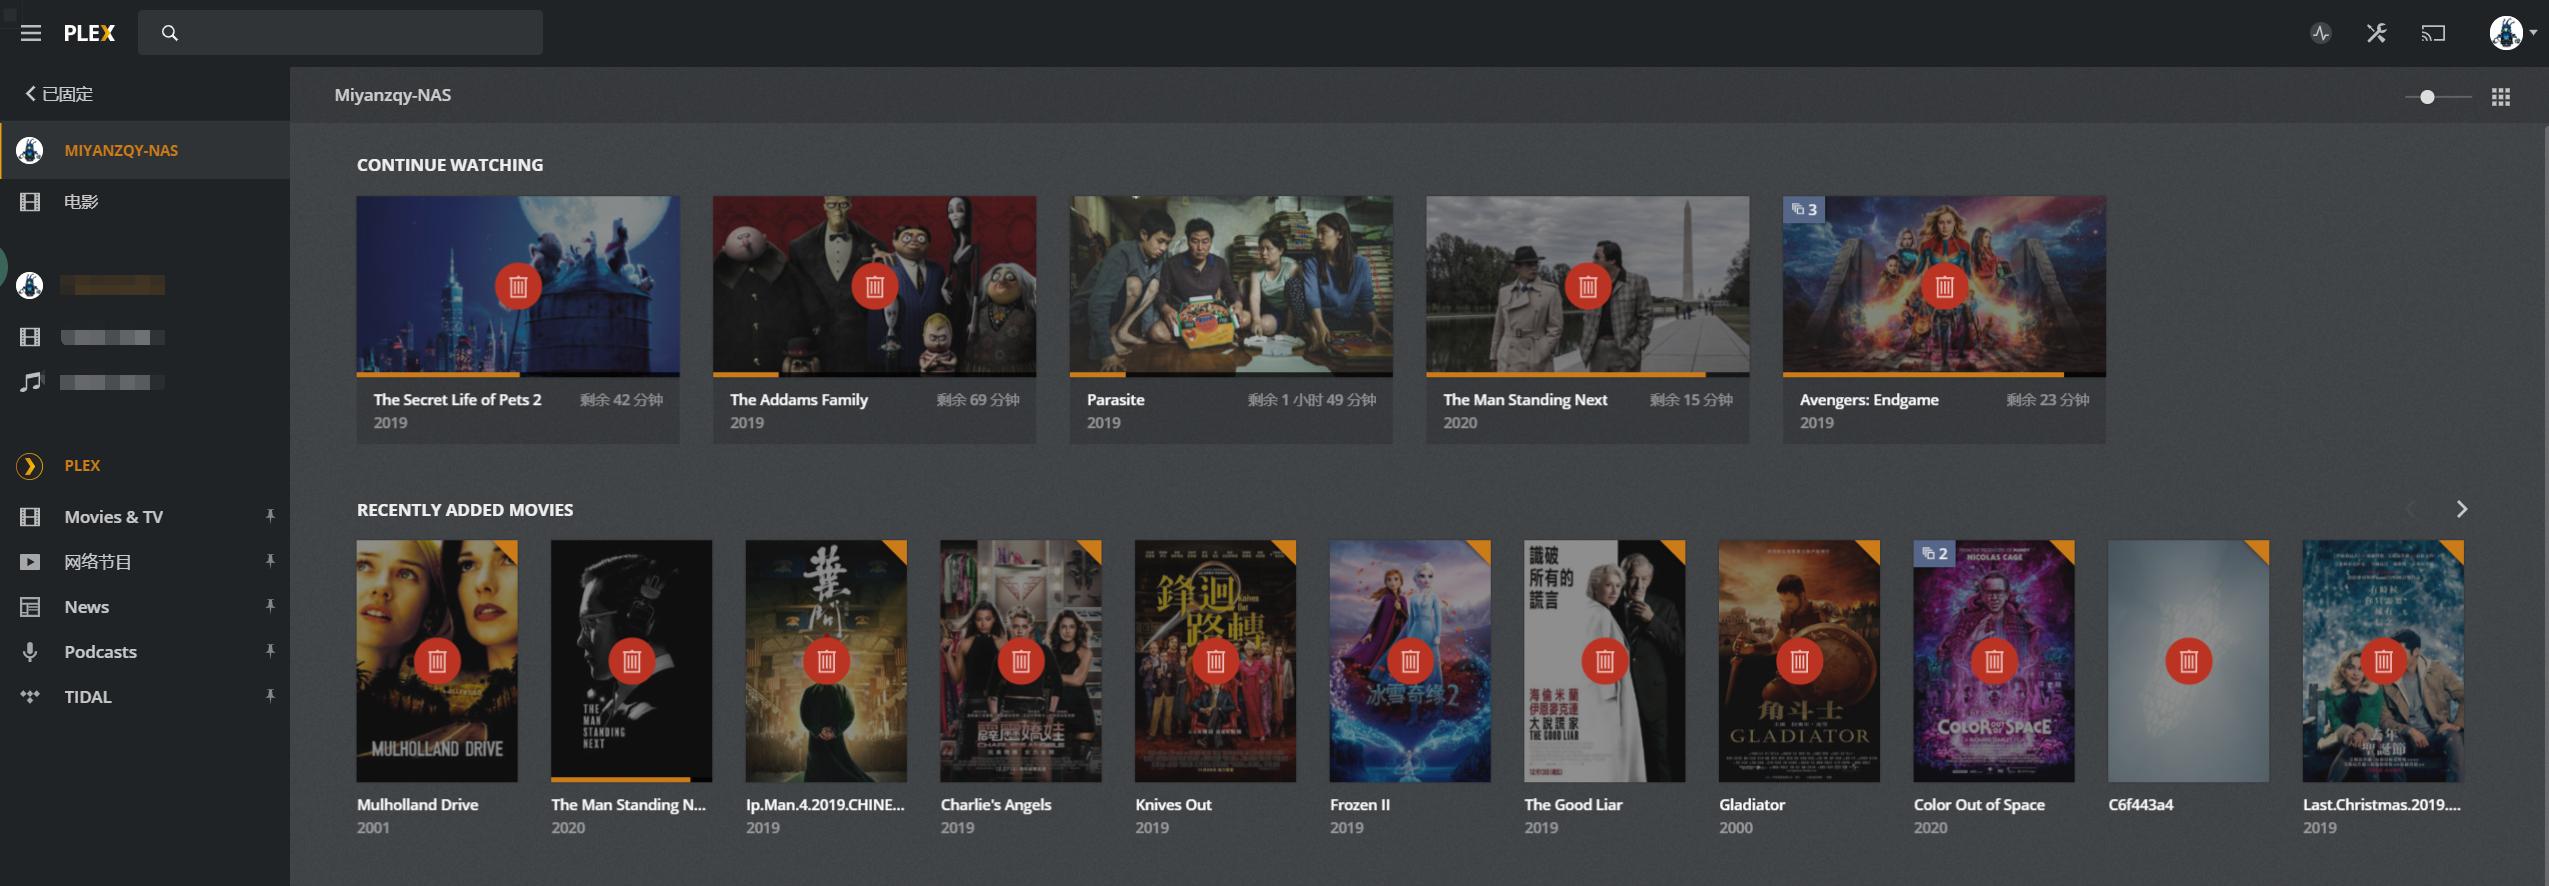Delete The Man Standing Next in Continue Watching
This screenshot has width=2549, height=886.
1588,287
